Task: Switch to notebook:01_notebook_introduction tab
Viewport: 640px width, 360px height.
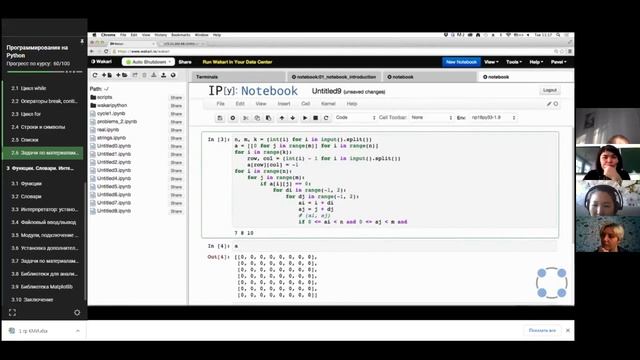Action: tap(333, 77)
